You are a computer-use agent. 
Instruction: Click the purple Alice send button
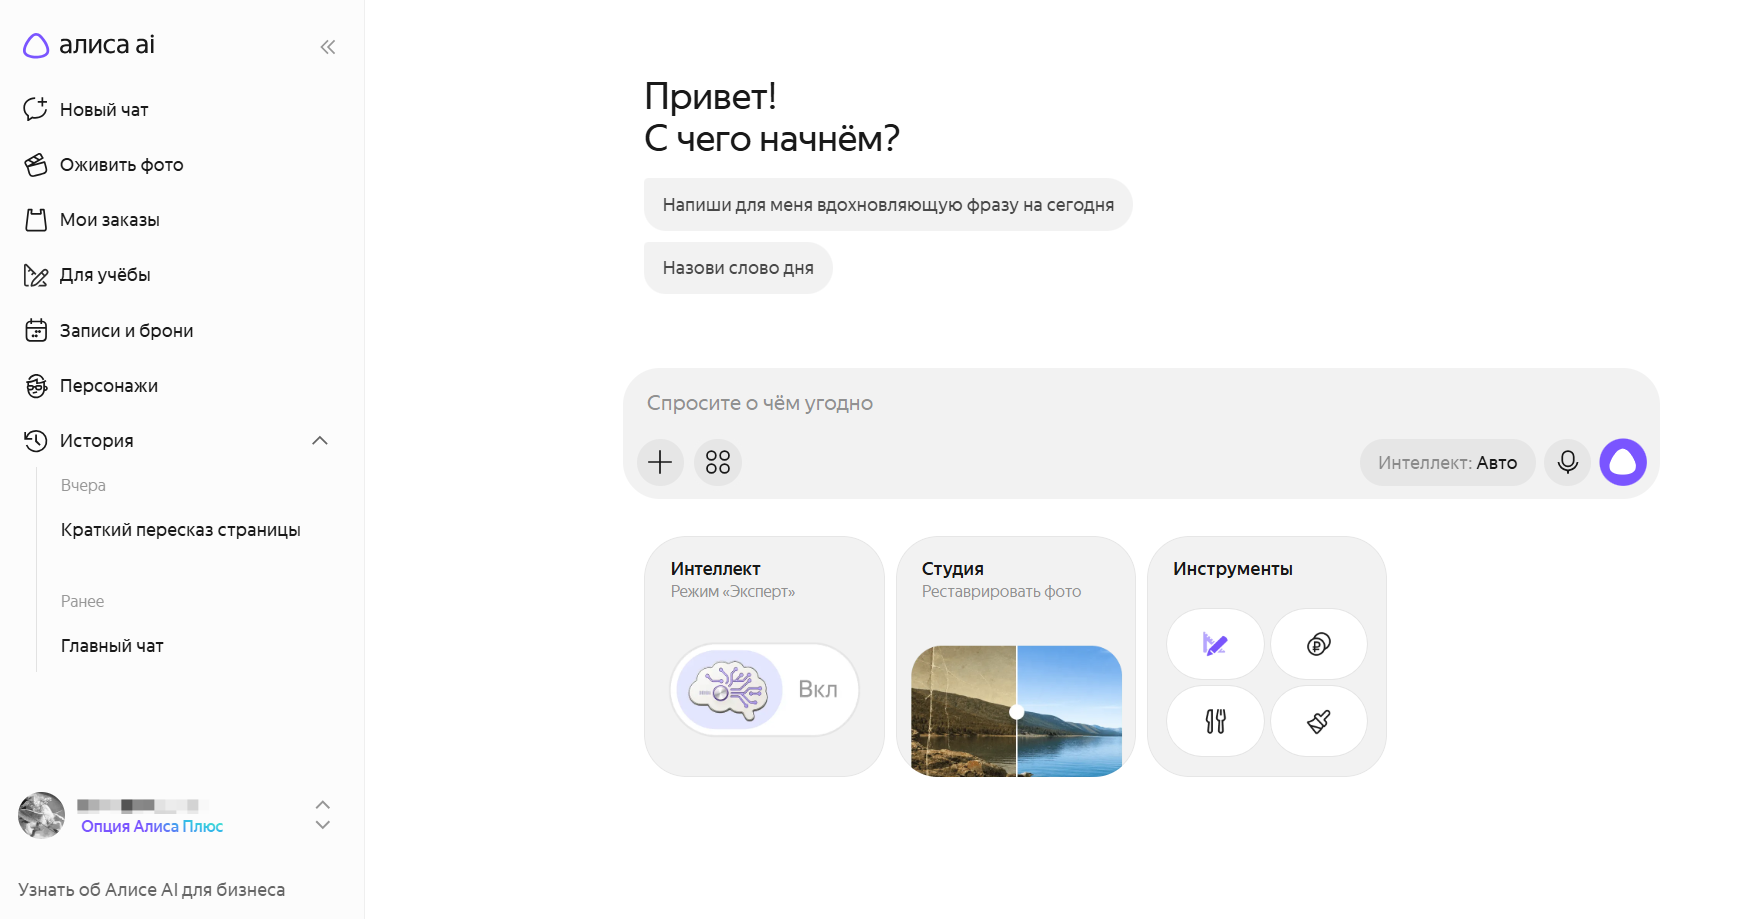coord(1623,462)
